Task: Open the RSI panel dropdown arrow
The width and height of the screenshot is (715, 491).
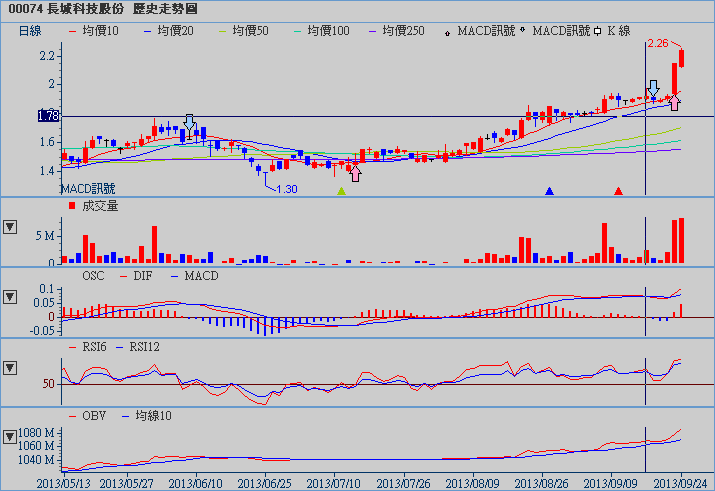Action: click(x=11, y=368)
